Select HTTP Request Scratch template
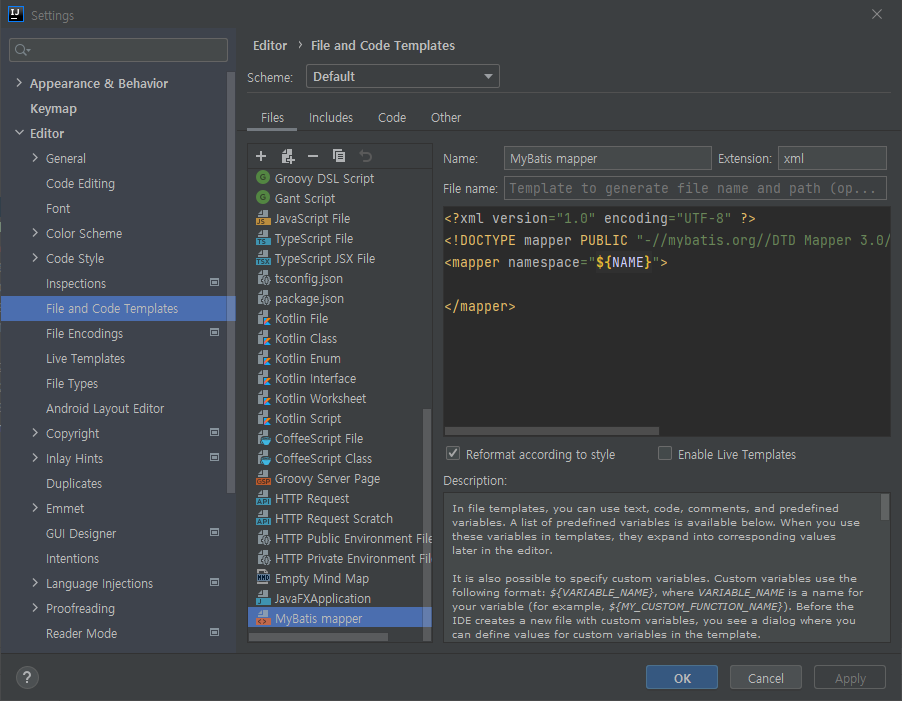The height and width of the screenshot is (701, 902). coord(334,518)
